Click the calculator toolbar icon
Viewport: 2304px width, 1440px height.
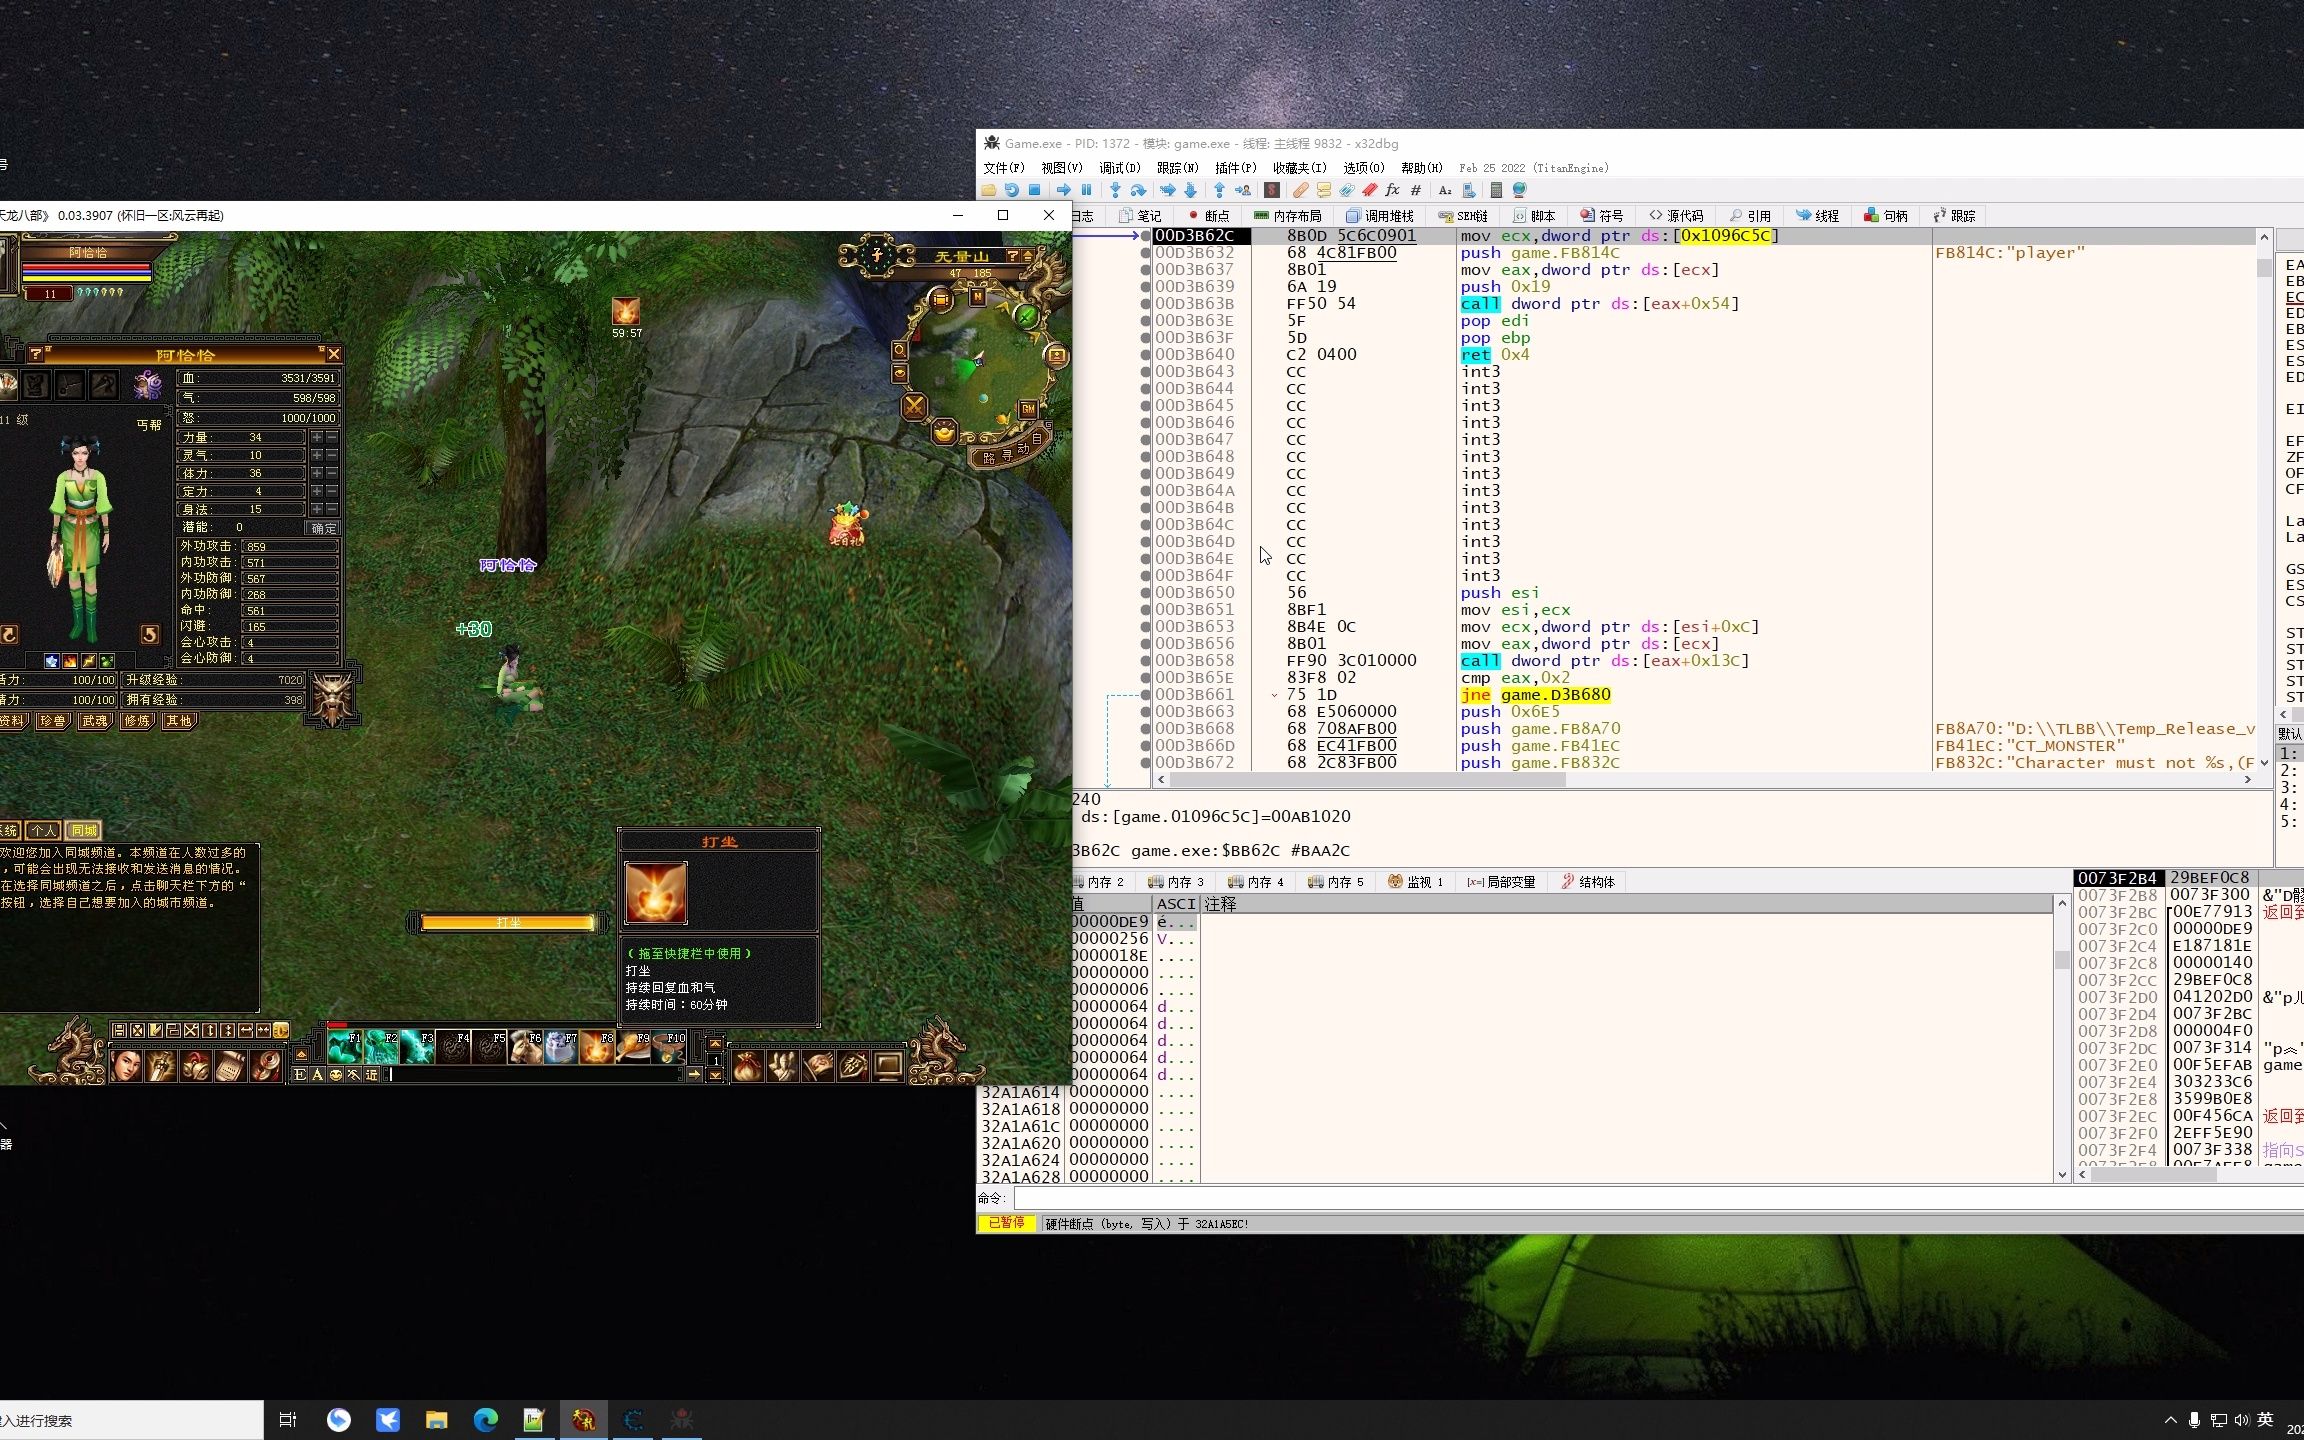1496,190
